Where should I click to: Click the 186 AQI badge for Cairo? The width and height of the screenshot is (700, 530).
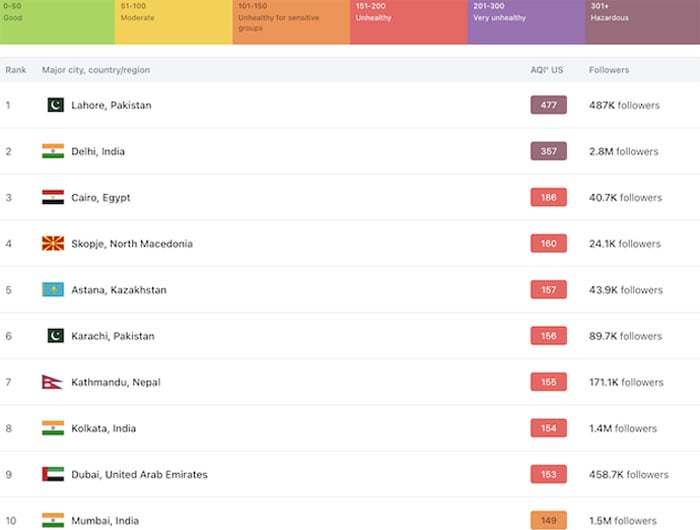click(549, 197)
